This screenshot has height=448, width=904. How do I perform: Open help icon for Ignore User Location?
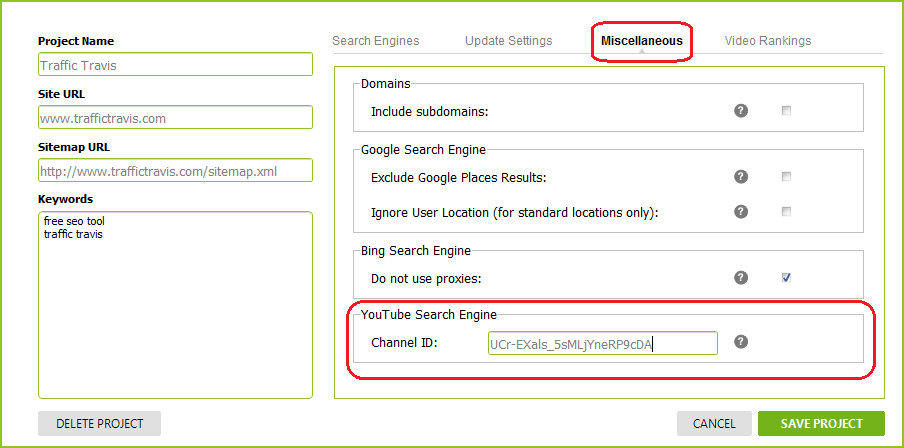(x=741, y=212)
